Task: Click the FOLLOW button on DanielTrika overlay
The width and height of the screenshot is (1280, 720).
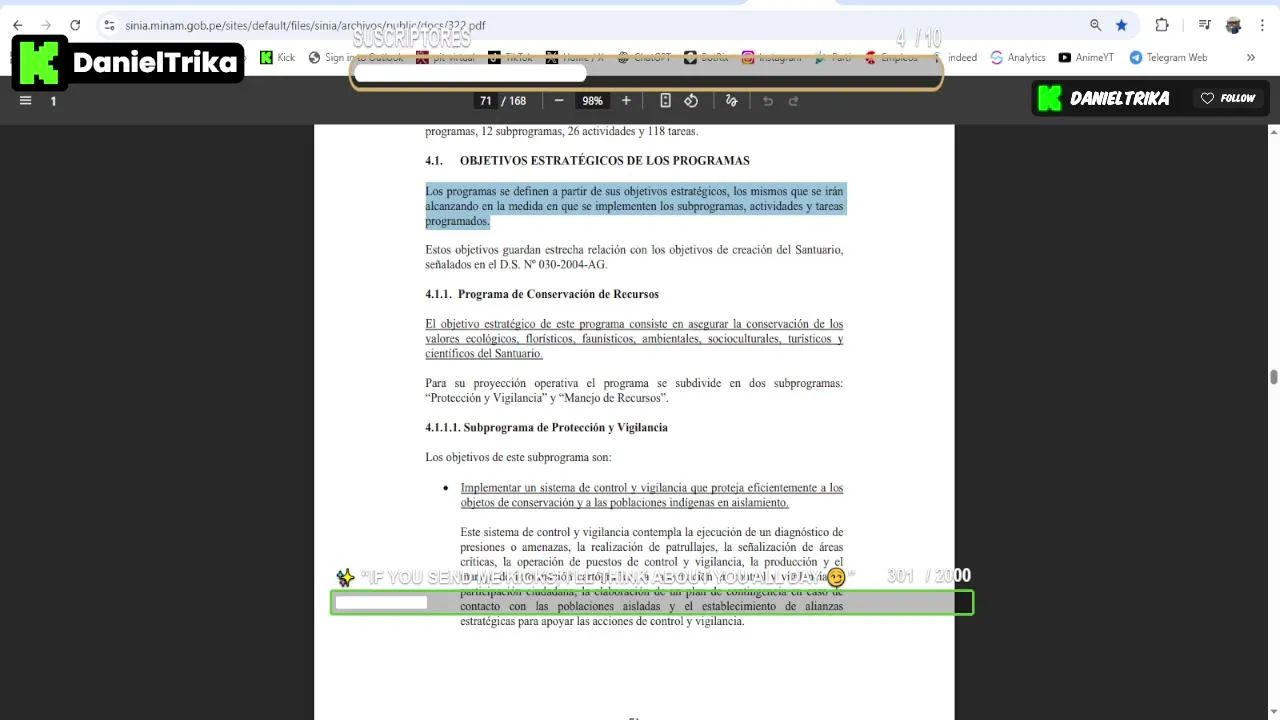Action: click(1229, 98)
